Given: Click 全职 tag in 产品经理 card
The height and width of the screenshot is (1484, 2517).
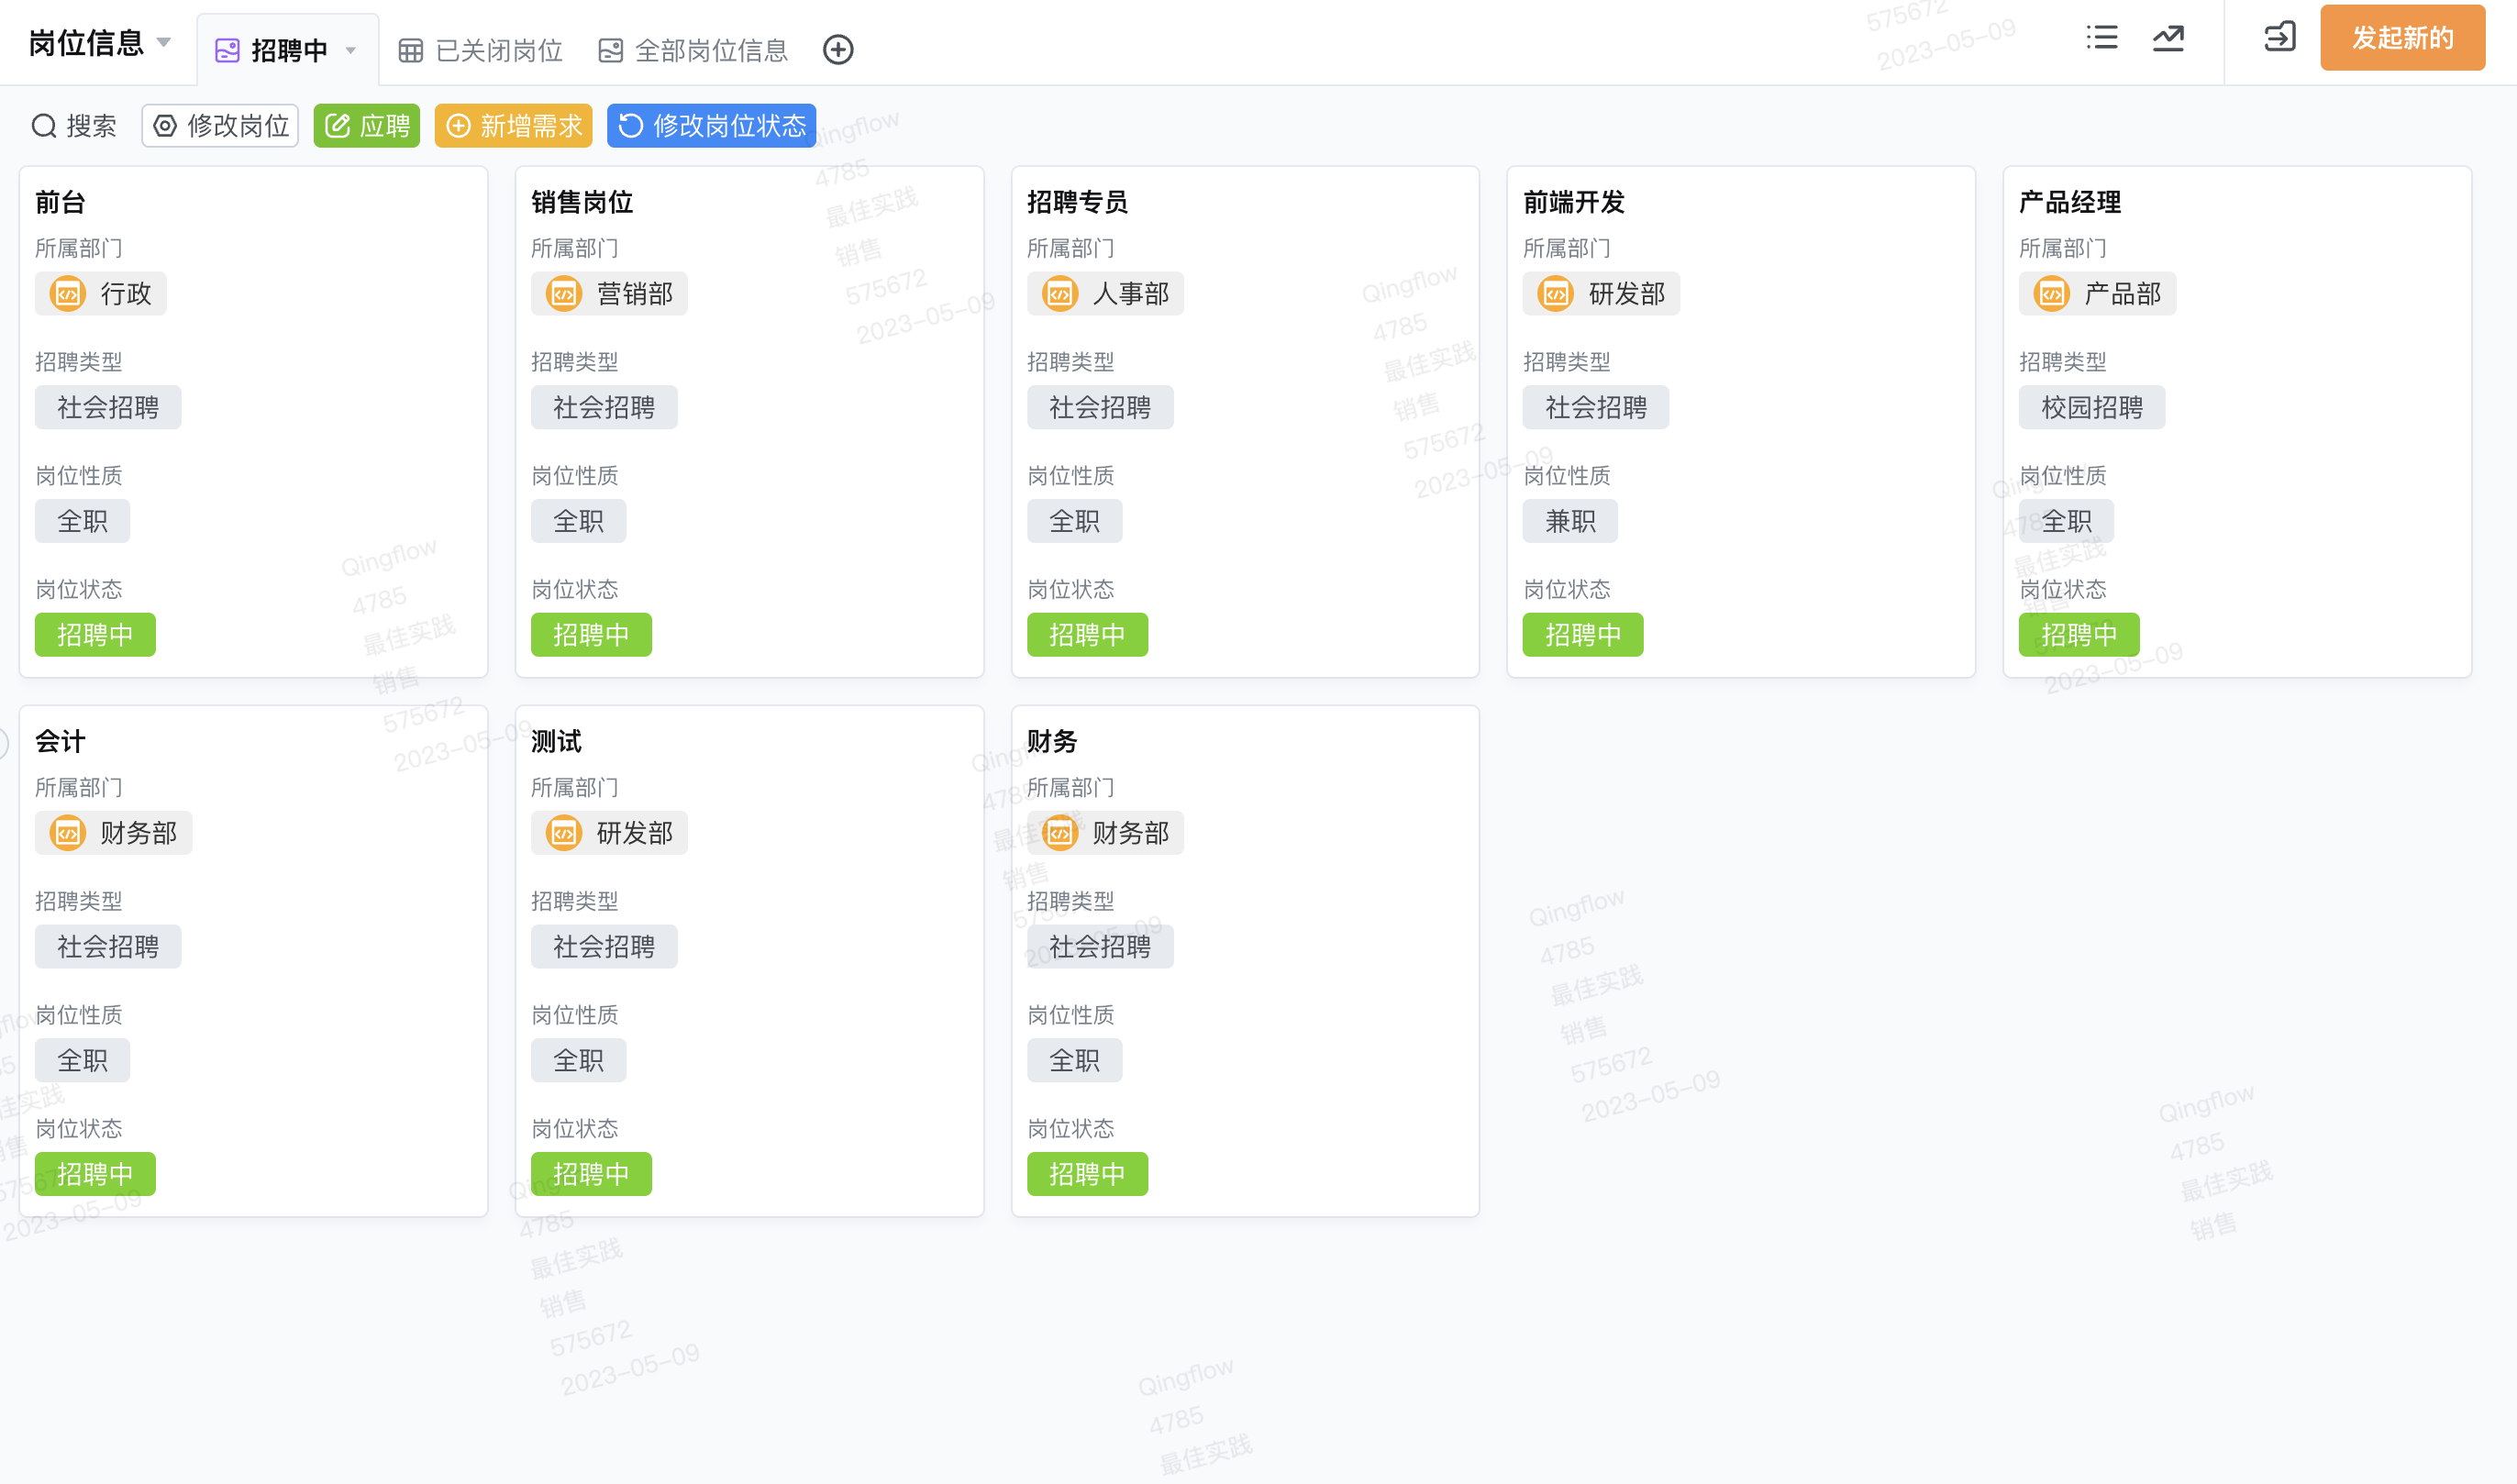Looking at the screenshot, I should coord(2066,522).
